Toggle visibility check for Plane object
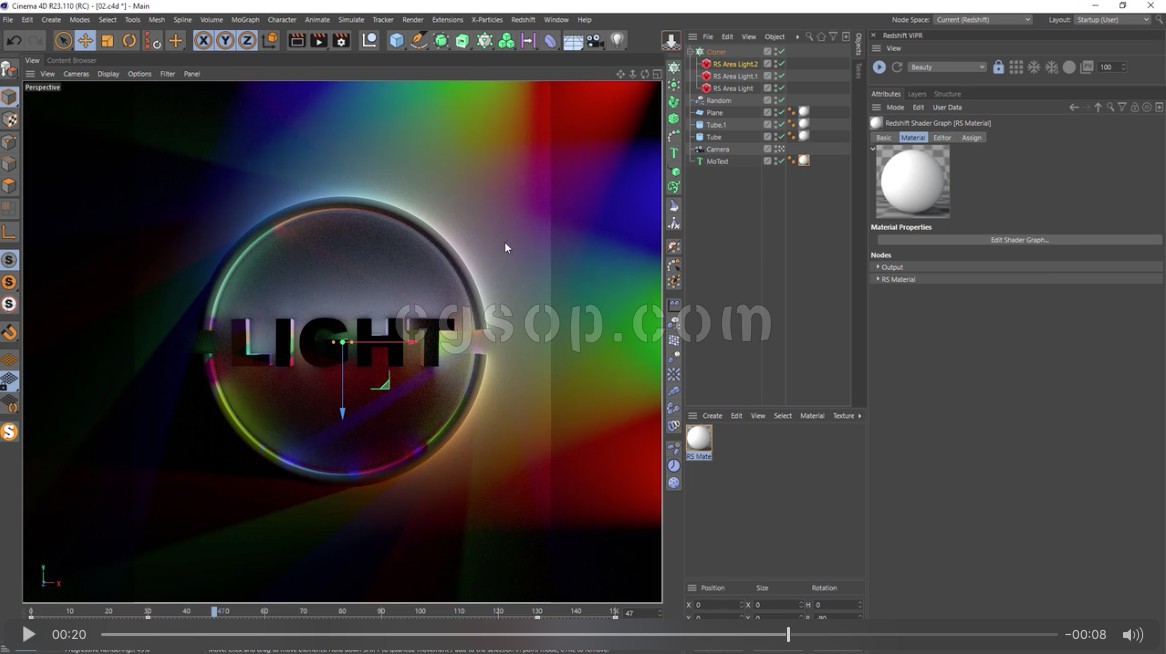Image resolution: width=1166 pixels, height=654 pixels. 781,113
